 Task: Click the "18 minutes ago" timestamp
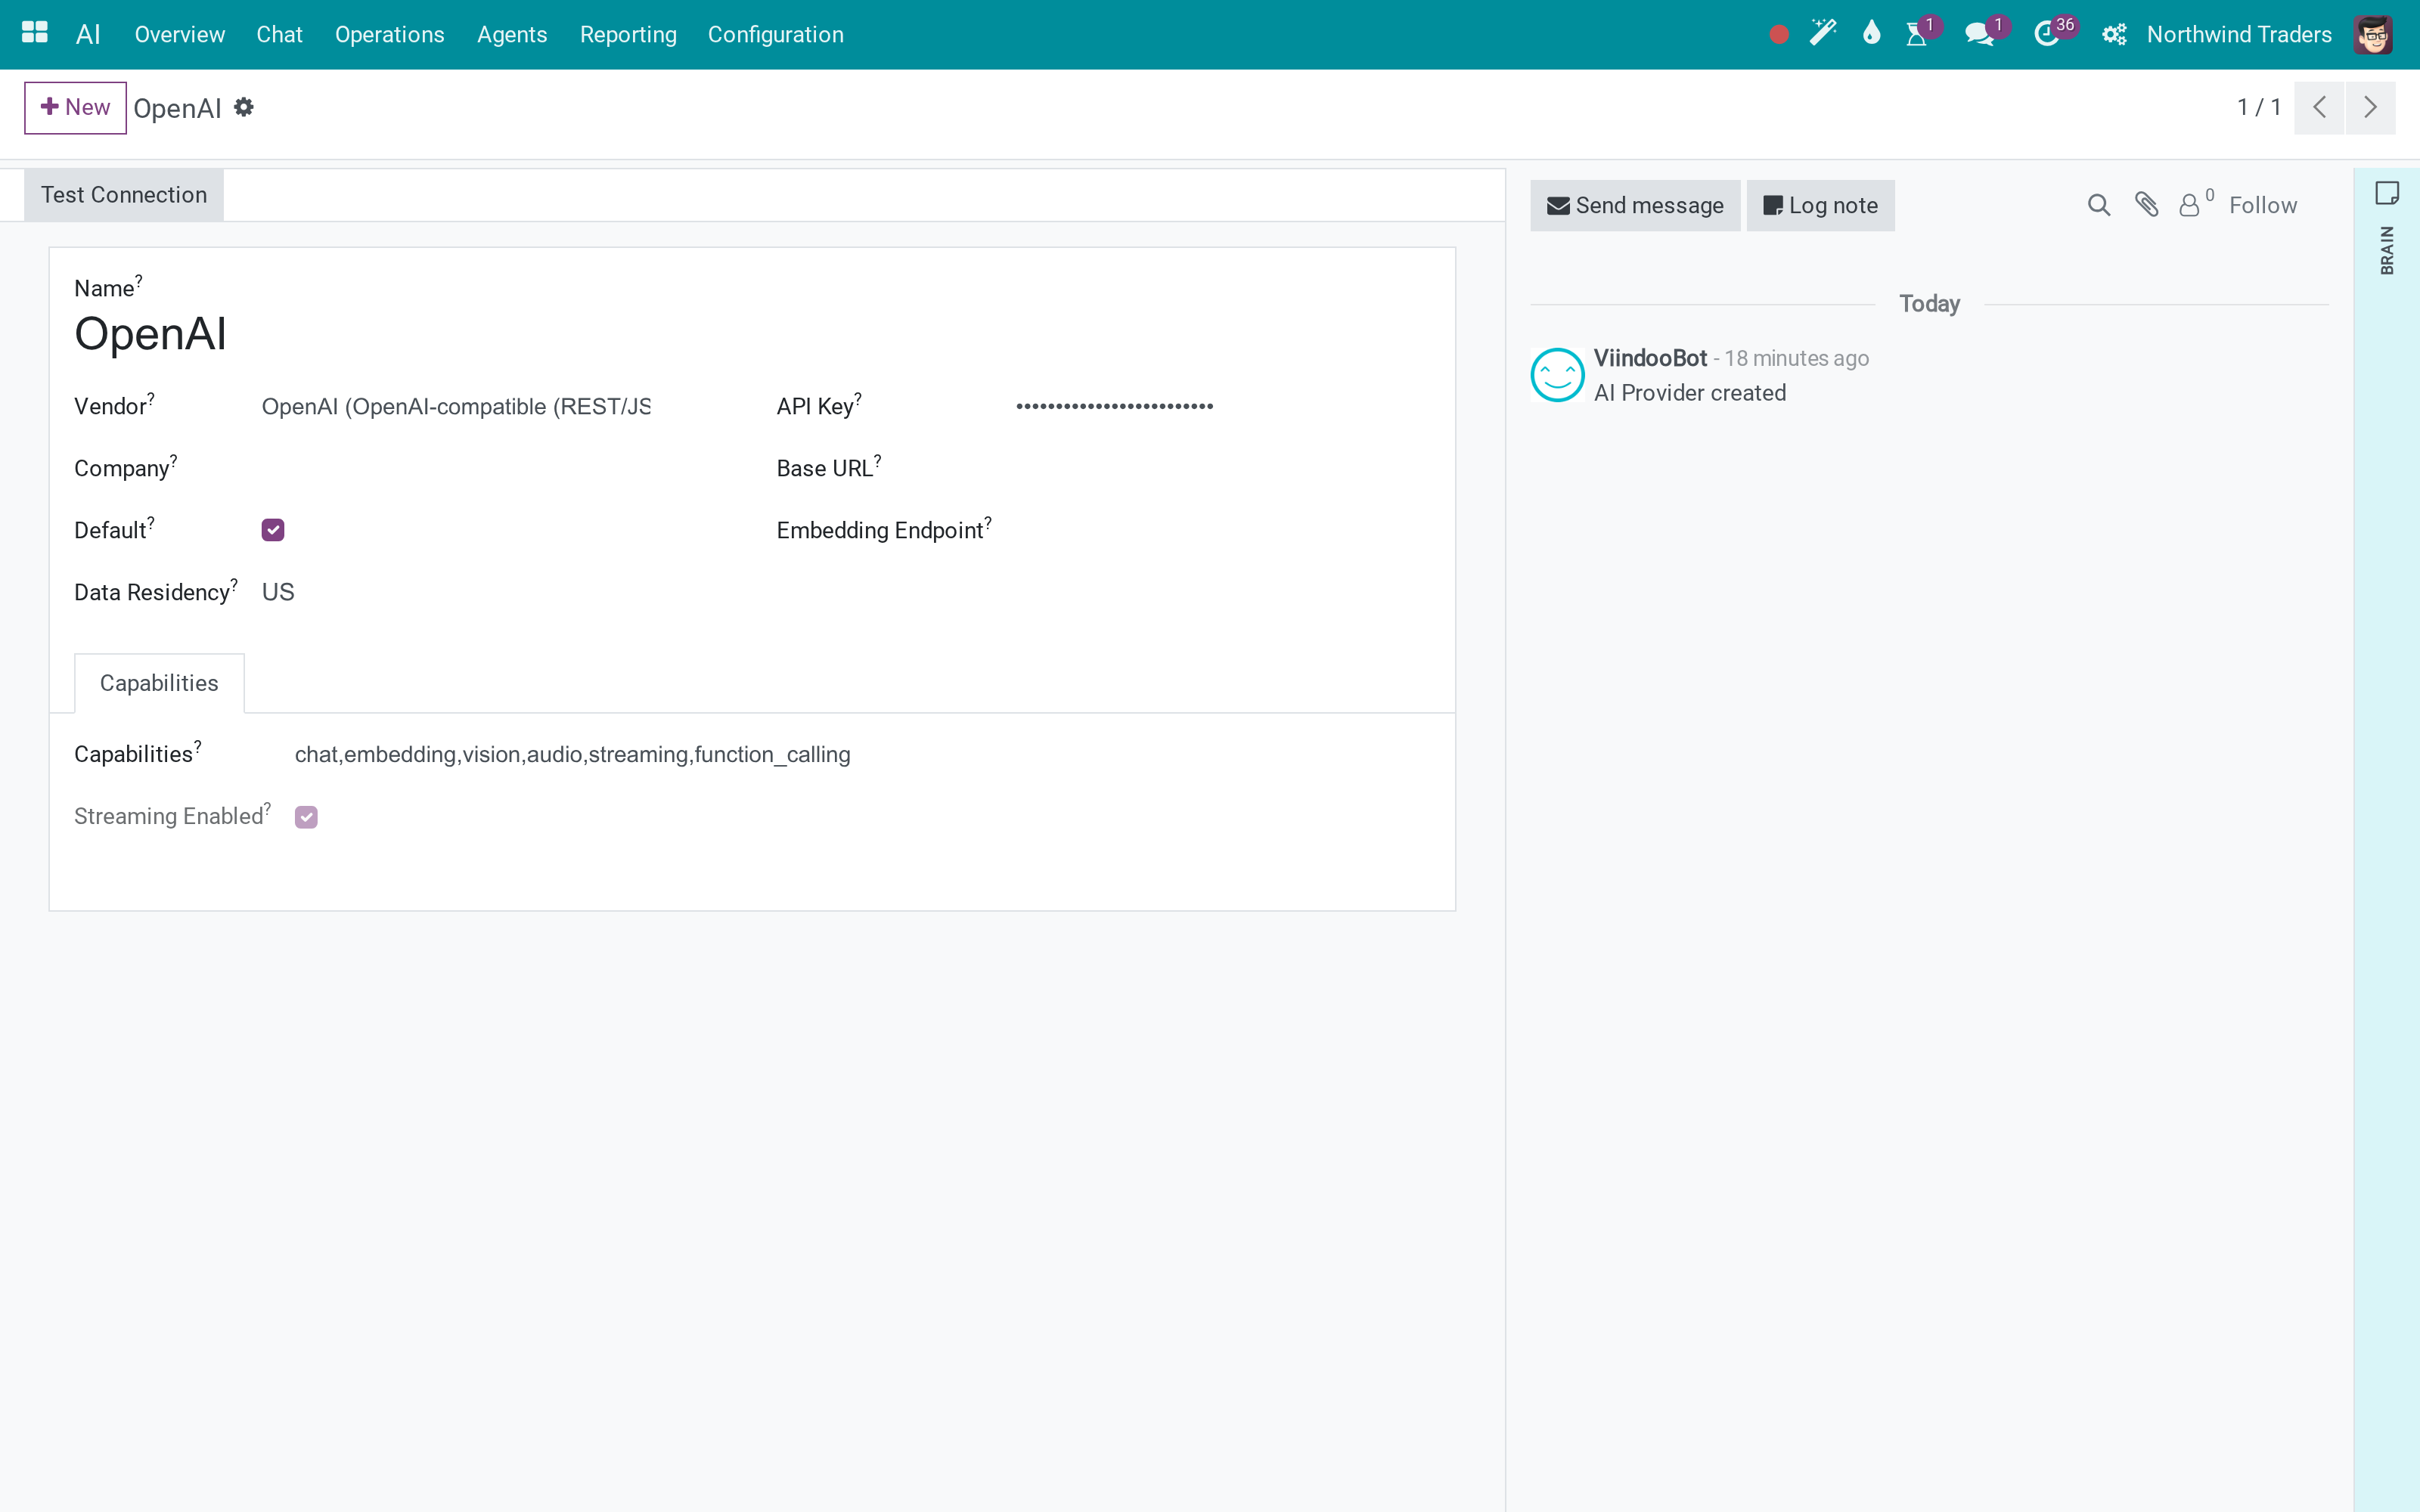pos(1796,358)
